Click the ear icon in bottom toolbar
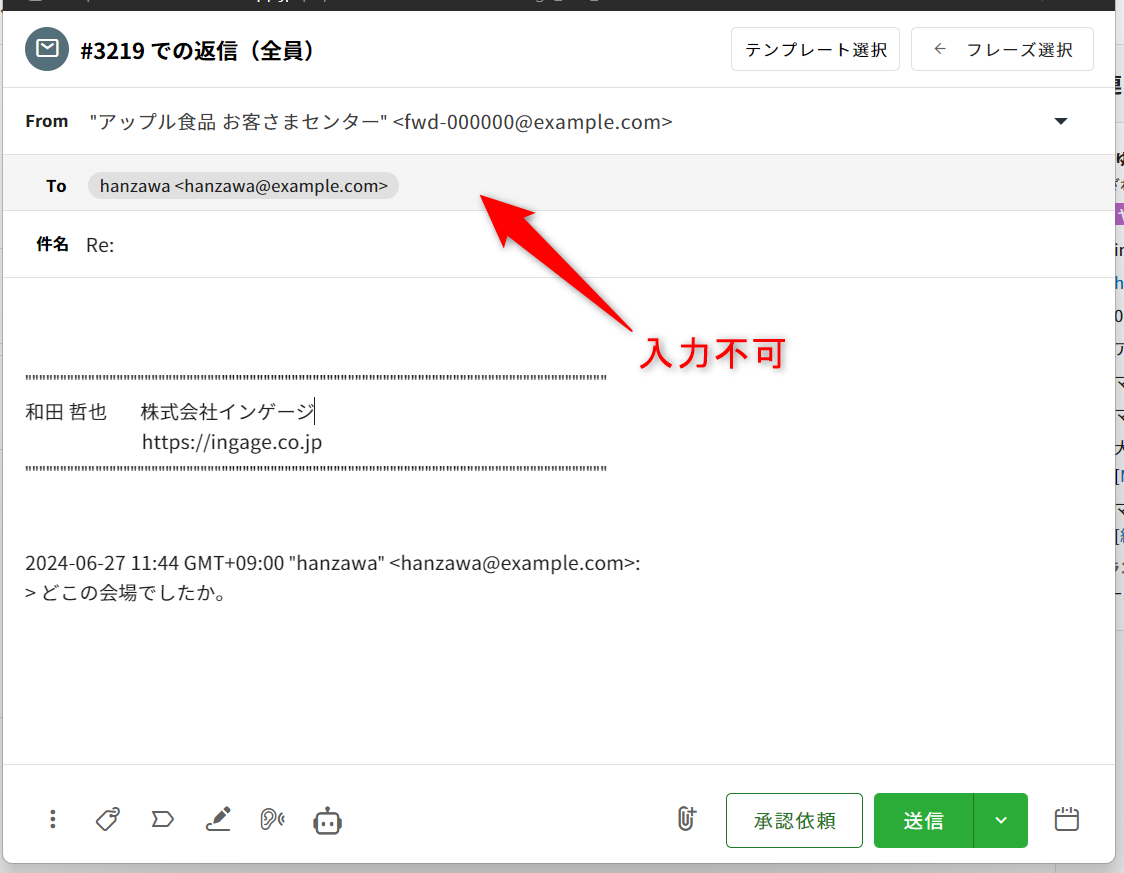Screen dimensions: 1124x873 (271, 820)
